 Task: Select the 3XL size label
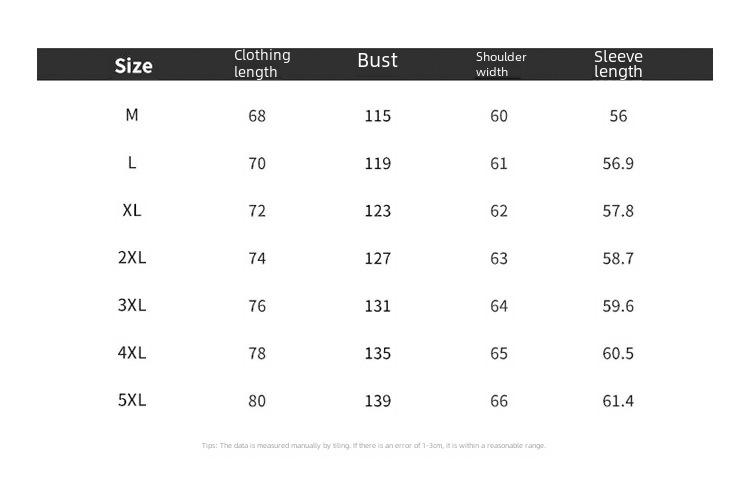[x=132, y=305]
